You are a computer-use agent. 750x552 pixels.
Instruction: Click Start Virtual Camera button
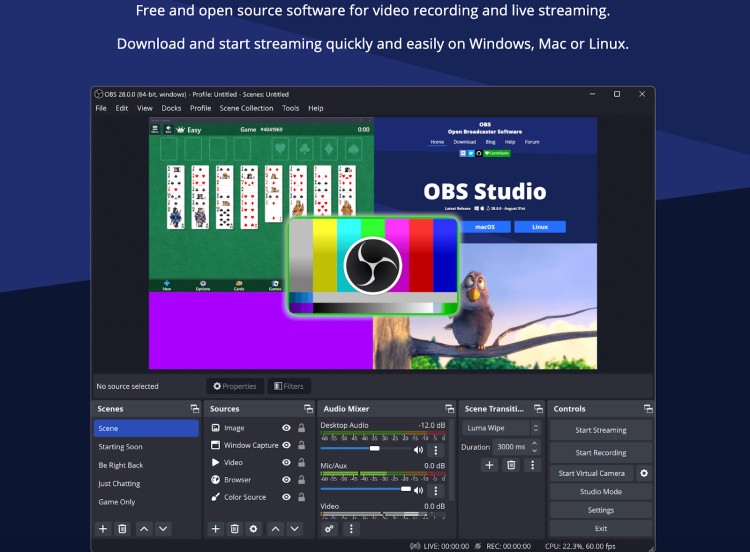click(x=592, y=473)
